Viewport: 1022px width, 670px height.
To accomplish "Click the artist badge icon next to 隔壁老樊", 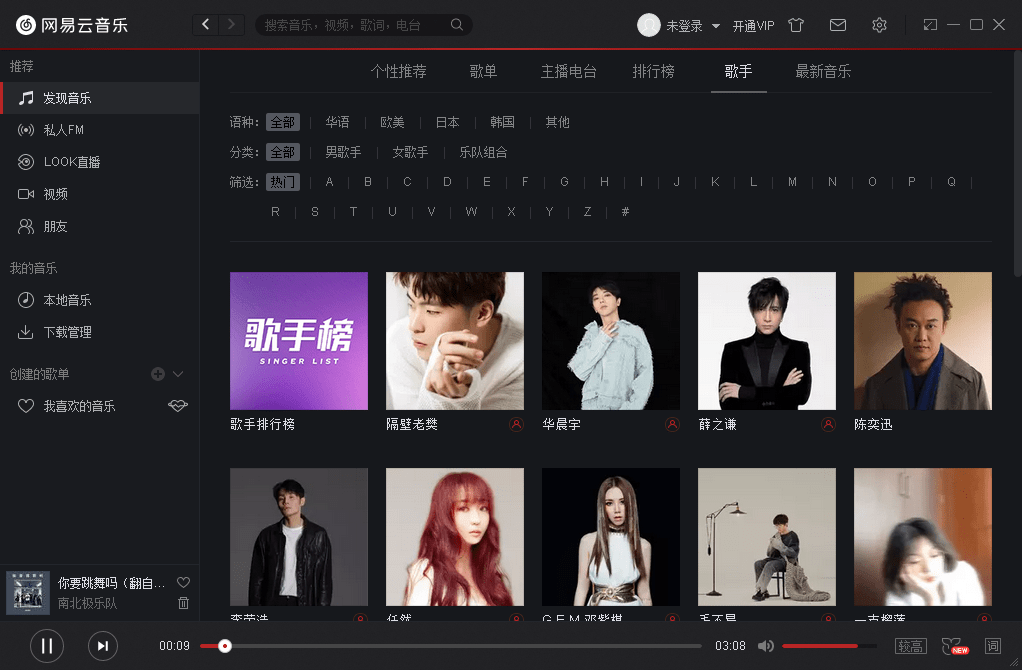I will [516, 425].
